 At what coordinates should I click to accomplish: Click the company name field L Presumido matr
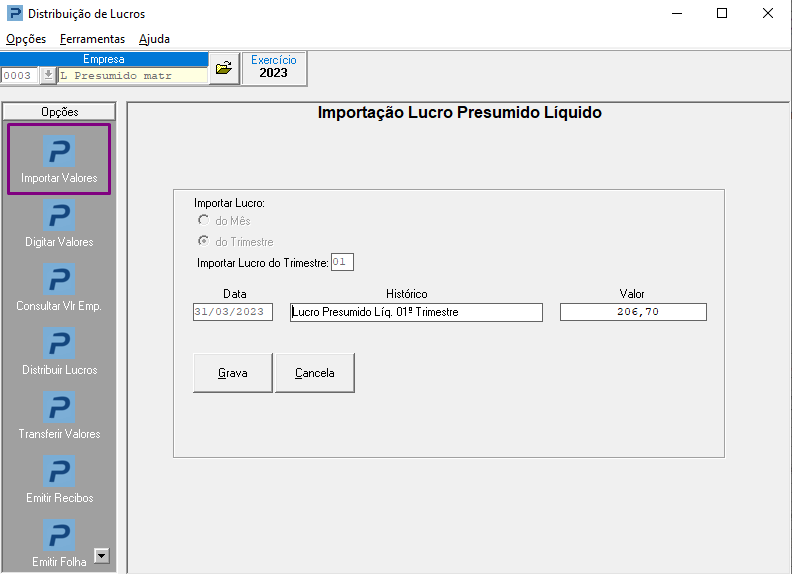point(132,75)
